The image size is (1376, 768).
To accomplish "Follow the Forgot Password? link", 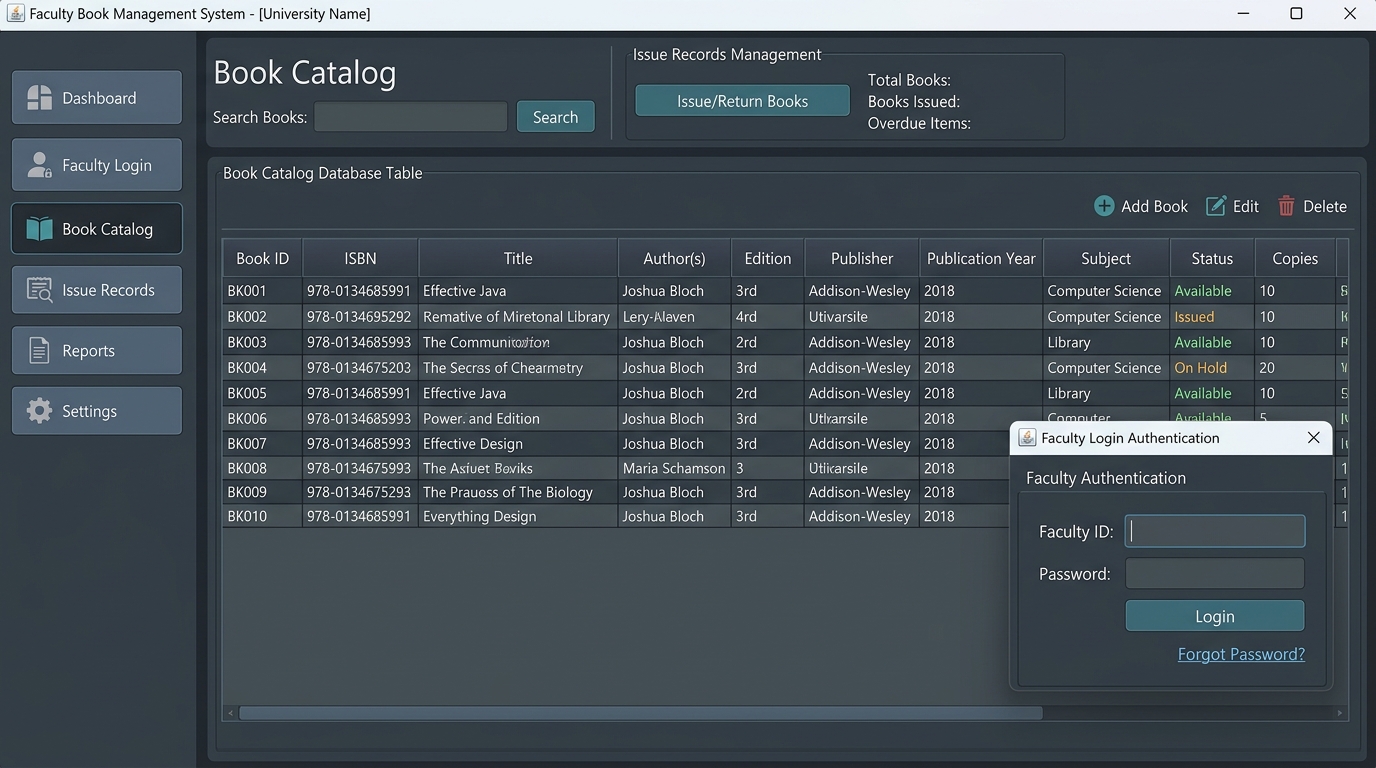I will [x=1241, y=654].
